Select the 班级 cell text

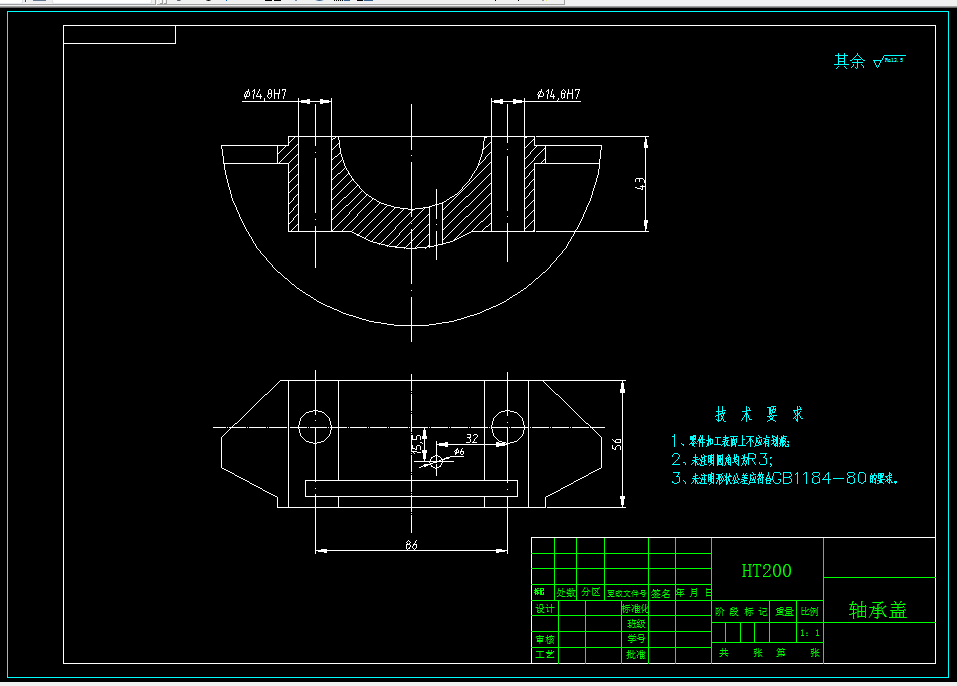pyautogui.click(x=636, y=624)
